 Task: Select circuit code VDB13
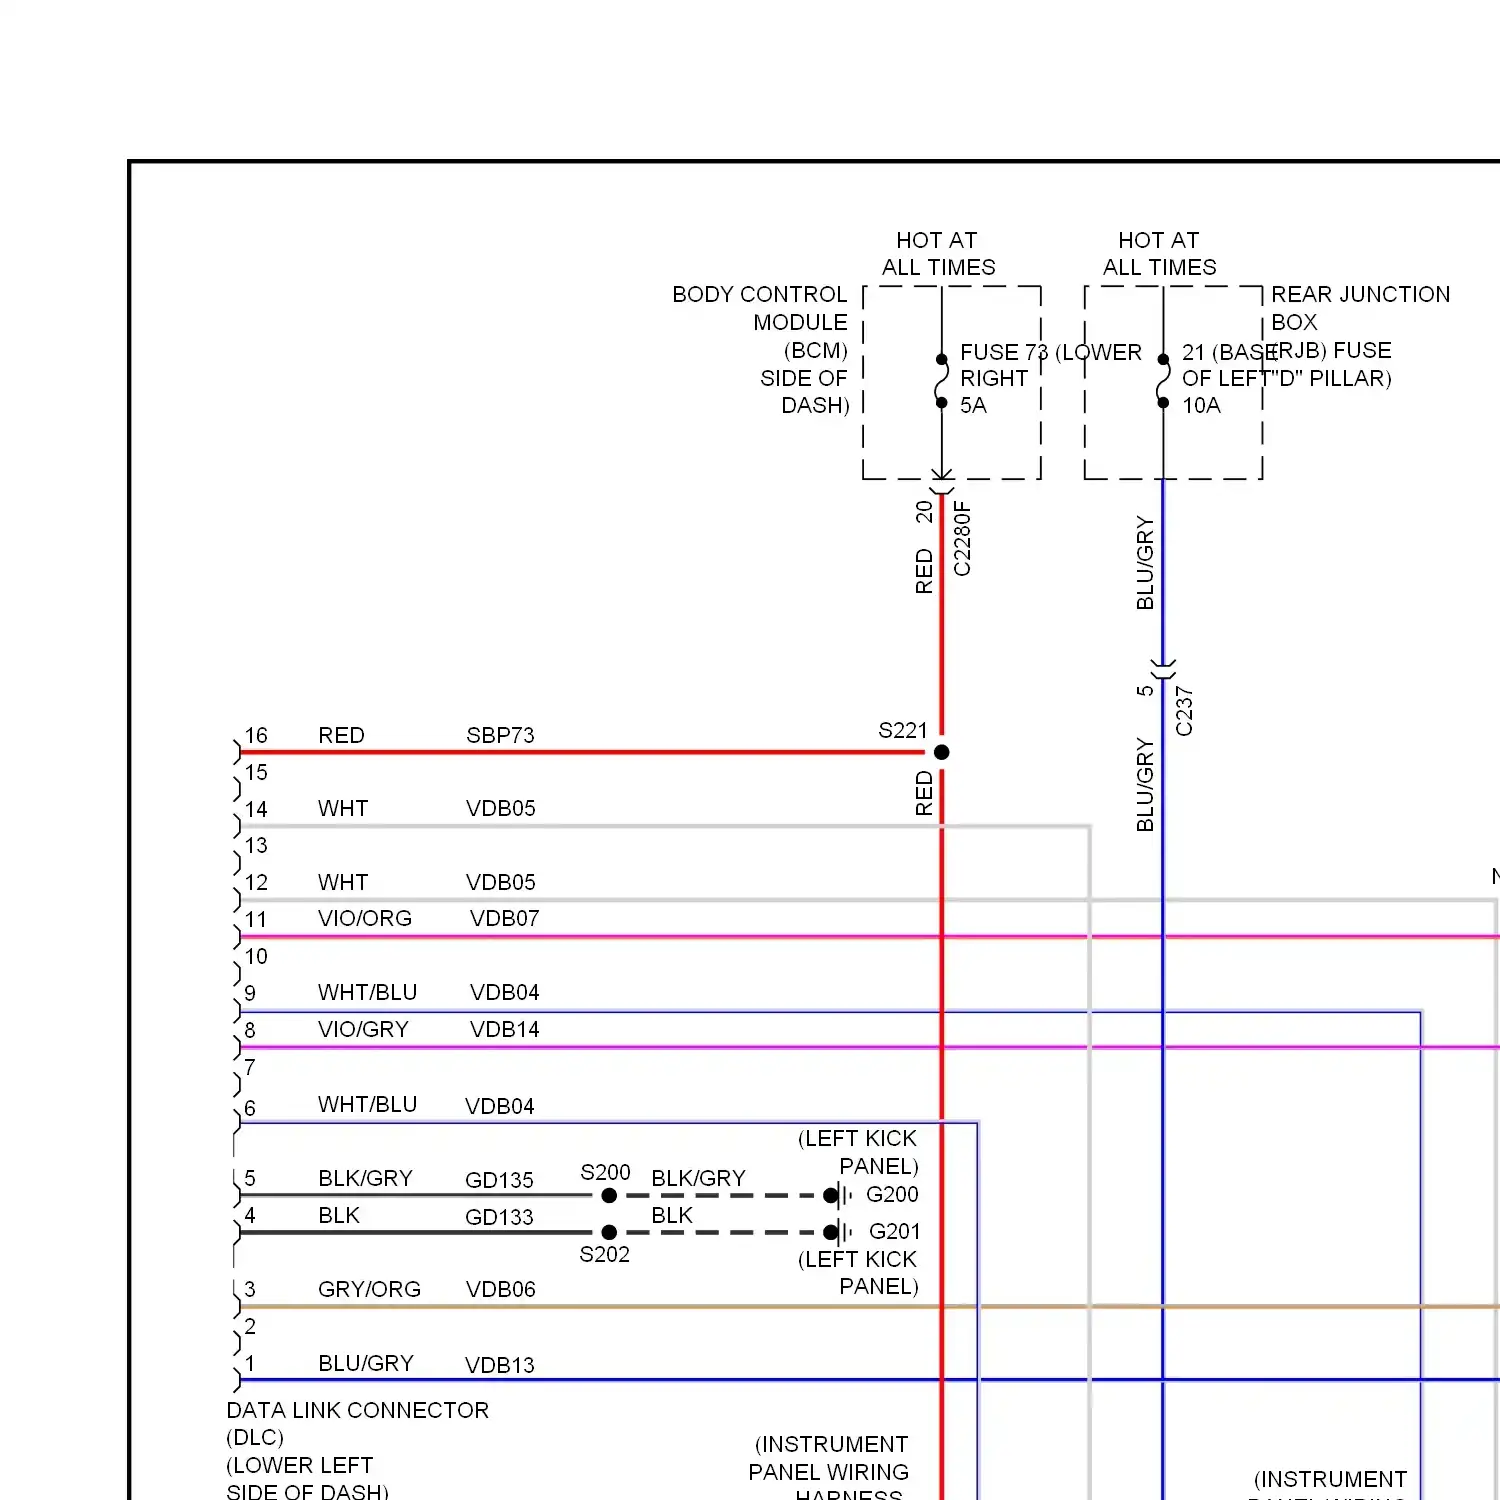pyautogui.click(x=500, y=1365)
